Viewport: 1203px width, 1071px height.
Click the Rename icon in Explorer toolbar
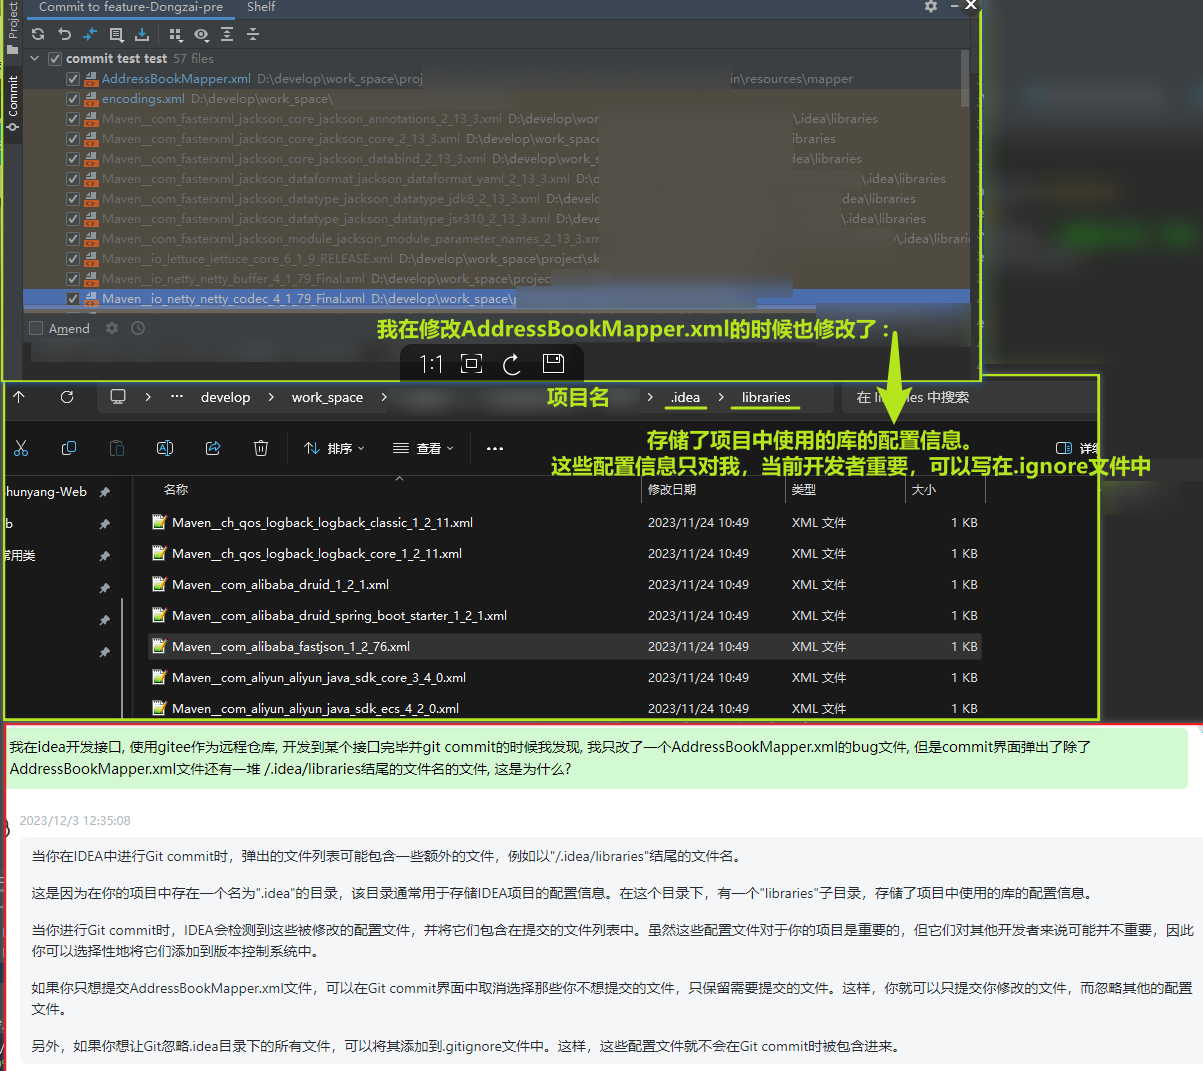(165, 448)
